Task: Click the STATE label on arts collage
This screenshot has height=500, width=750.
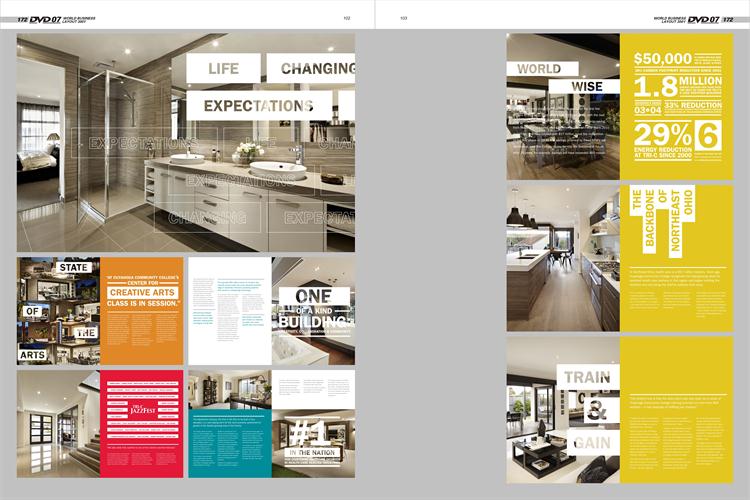Action: coord(76,268)
